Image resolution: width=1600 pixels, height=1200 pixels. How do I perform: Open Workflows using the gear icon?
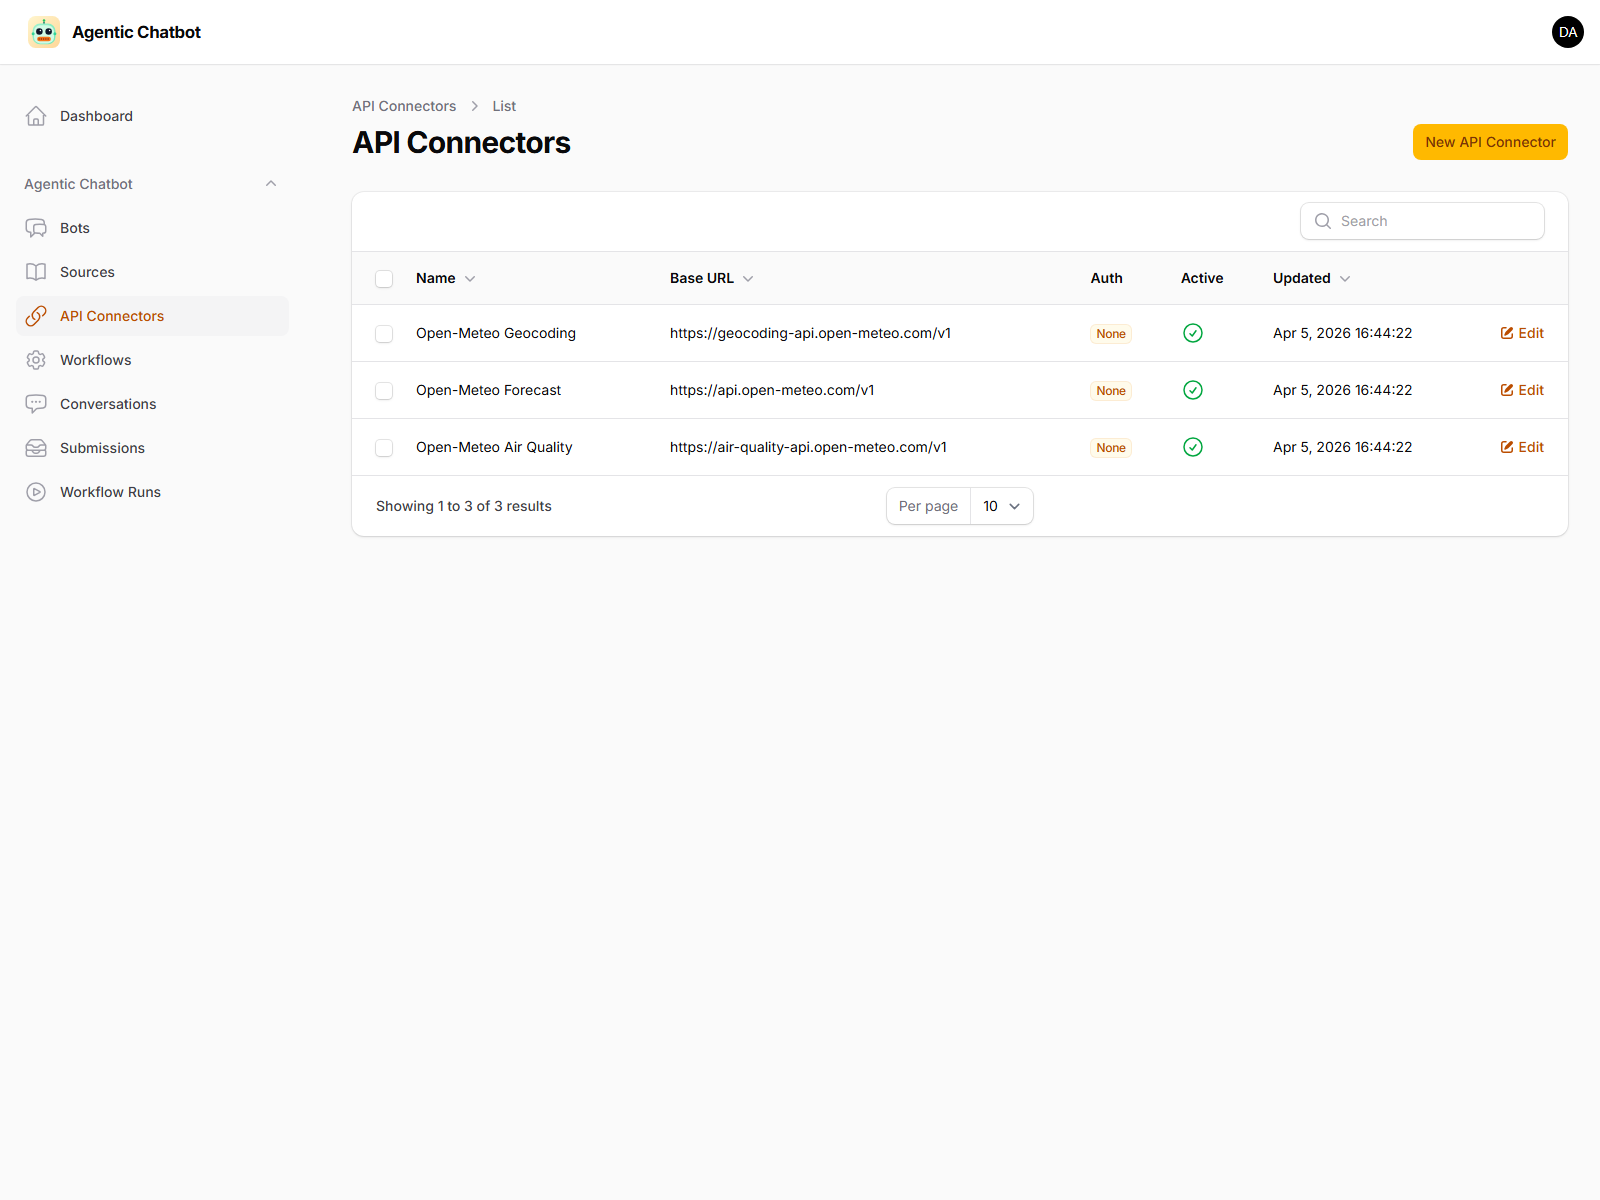coord(36,359)
